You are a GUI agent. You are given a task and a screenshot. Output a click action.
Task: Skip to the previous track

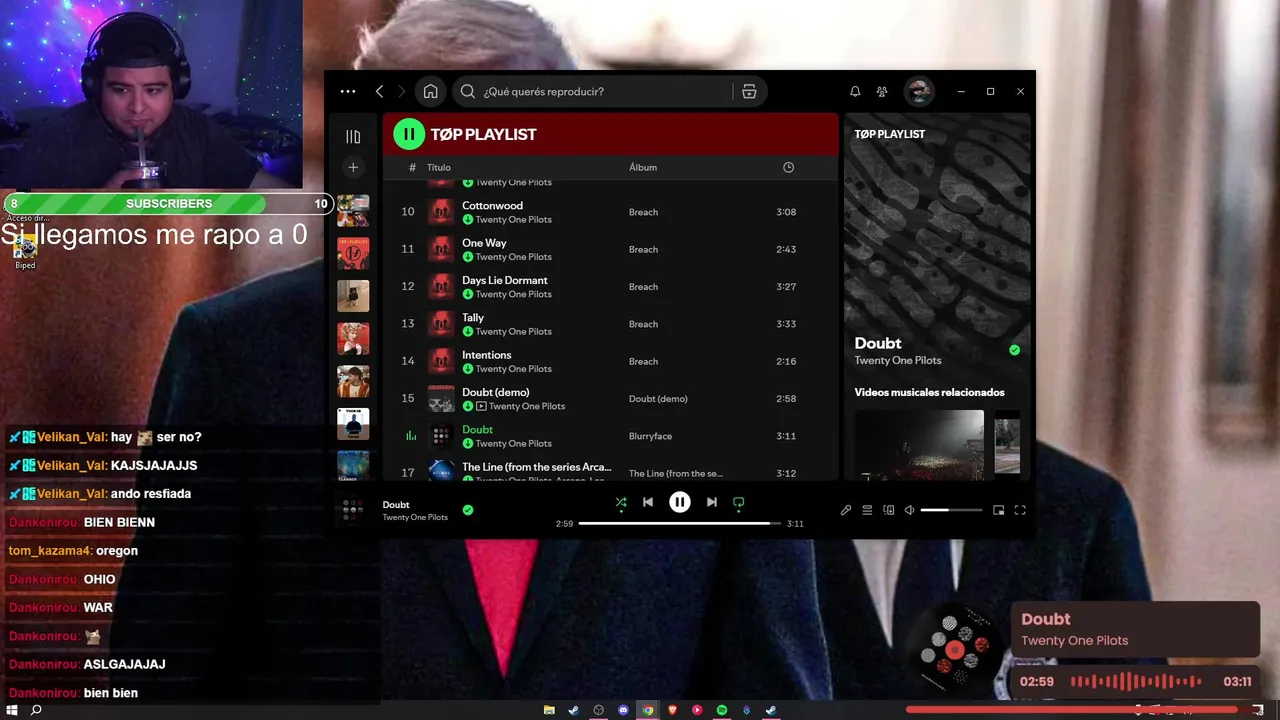(x=648, y=502)
